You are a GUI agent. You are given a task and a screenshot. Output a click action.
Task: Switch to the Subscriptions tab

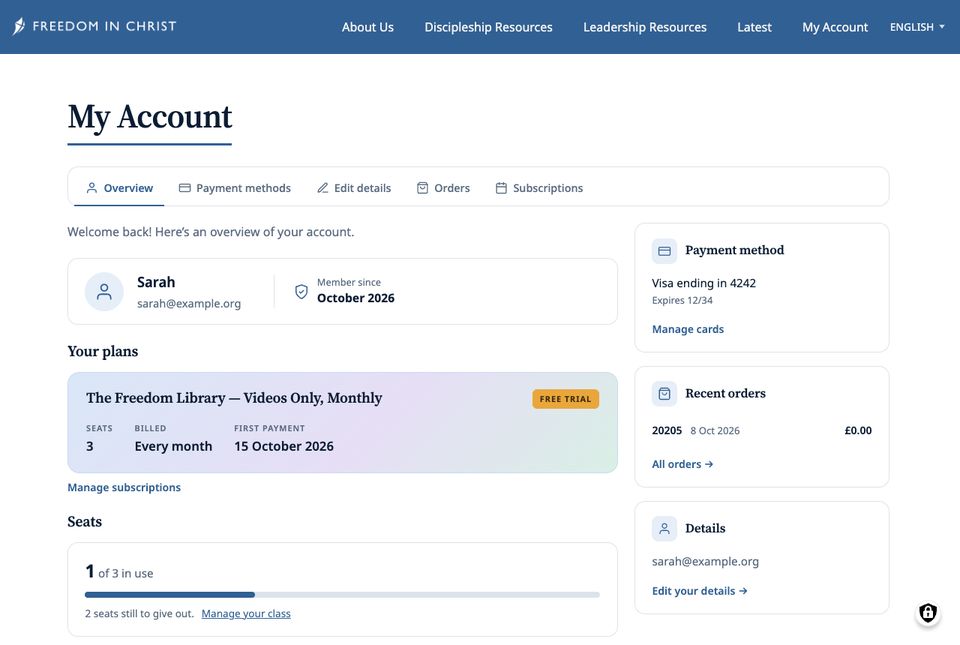click(539, 188)
